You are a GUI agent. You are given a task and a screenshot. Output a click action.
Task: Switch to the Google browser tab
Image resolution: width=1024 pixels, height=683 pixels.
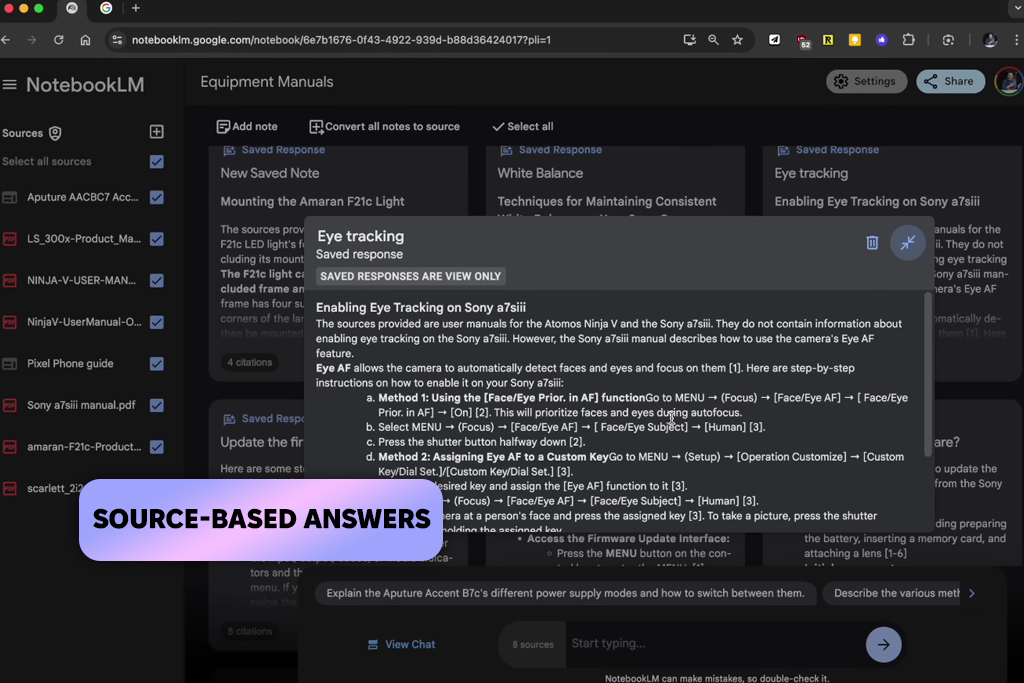tap(106, 8)
